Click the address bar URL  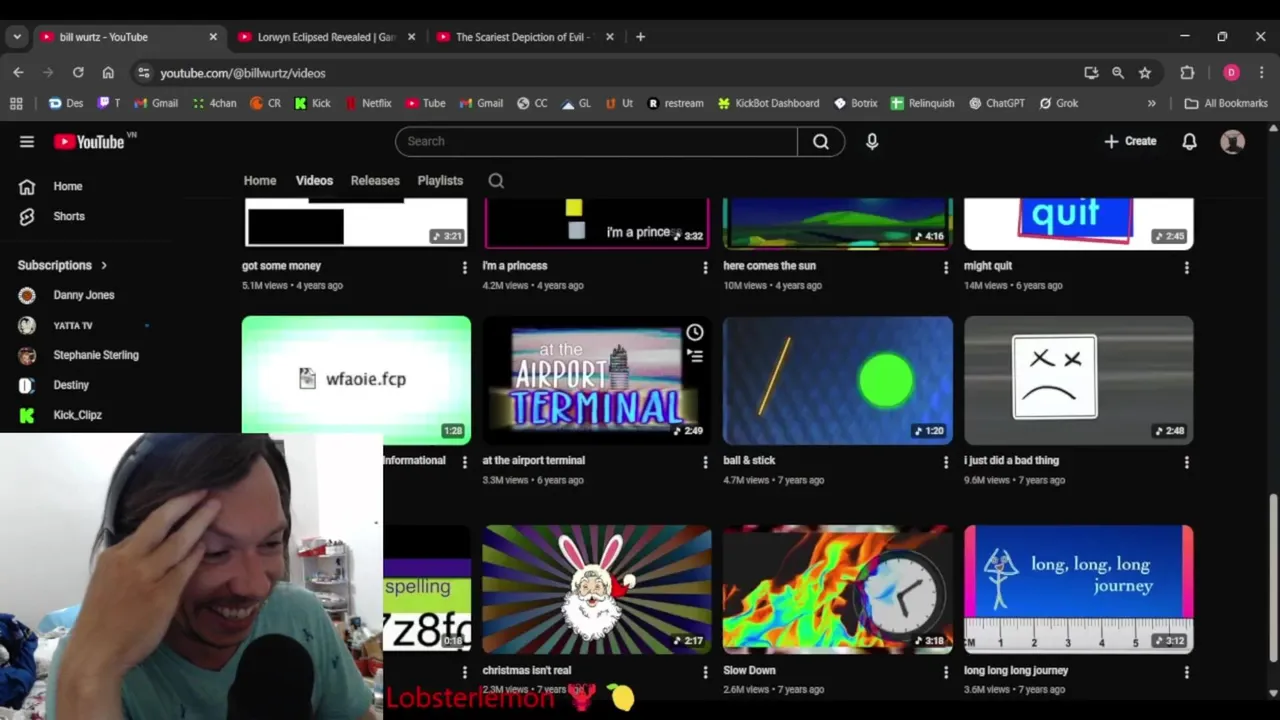click(243, 73)
